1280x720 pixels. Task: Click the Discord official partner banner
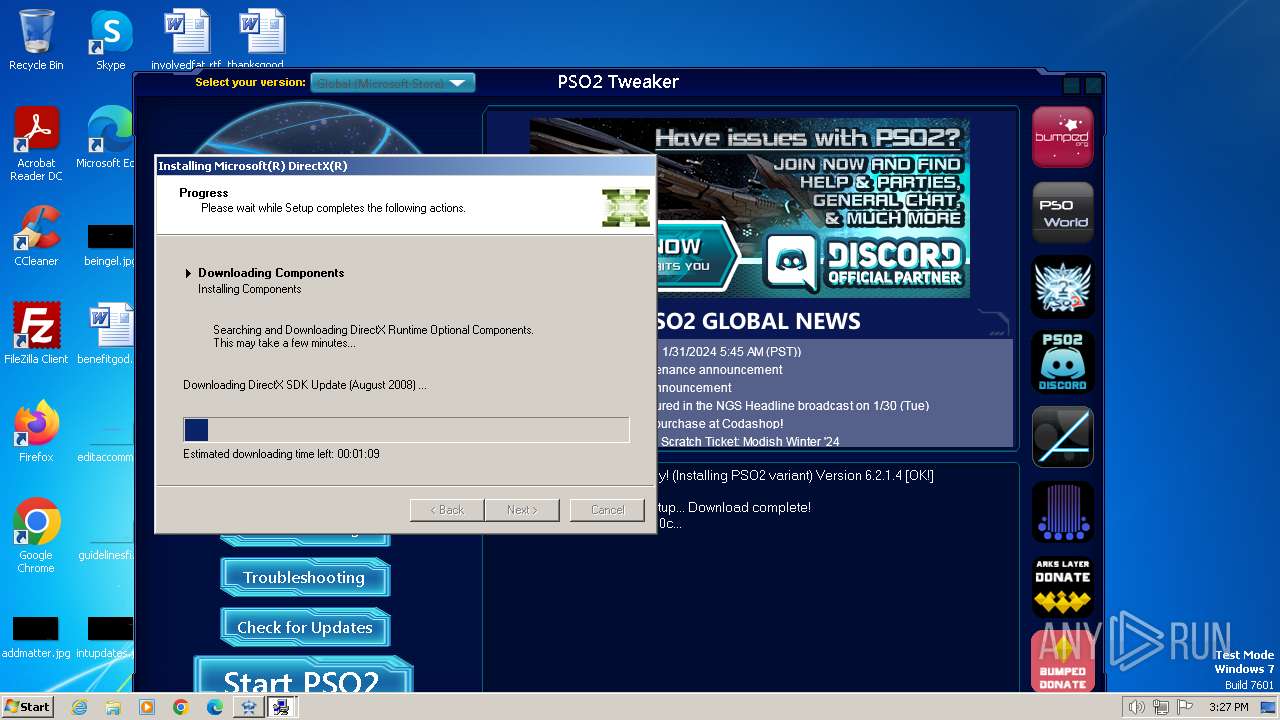(812, 208)
